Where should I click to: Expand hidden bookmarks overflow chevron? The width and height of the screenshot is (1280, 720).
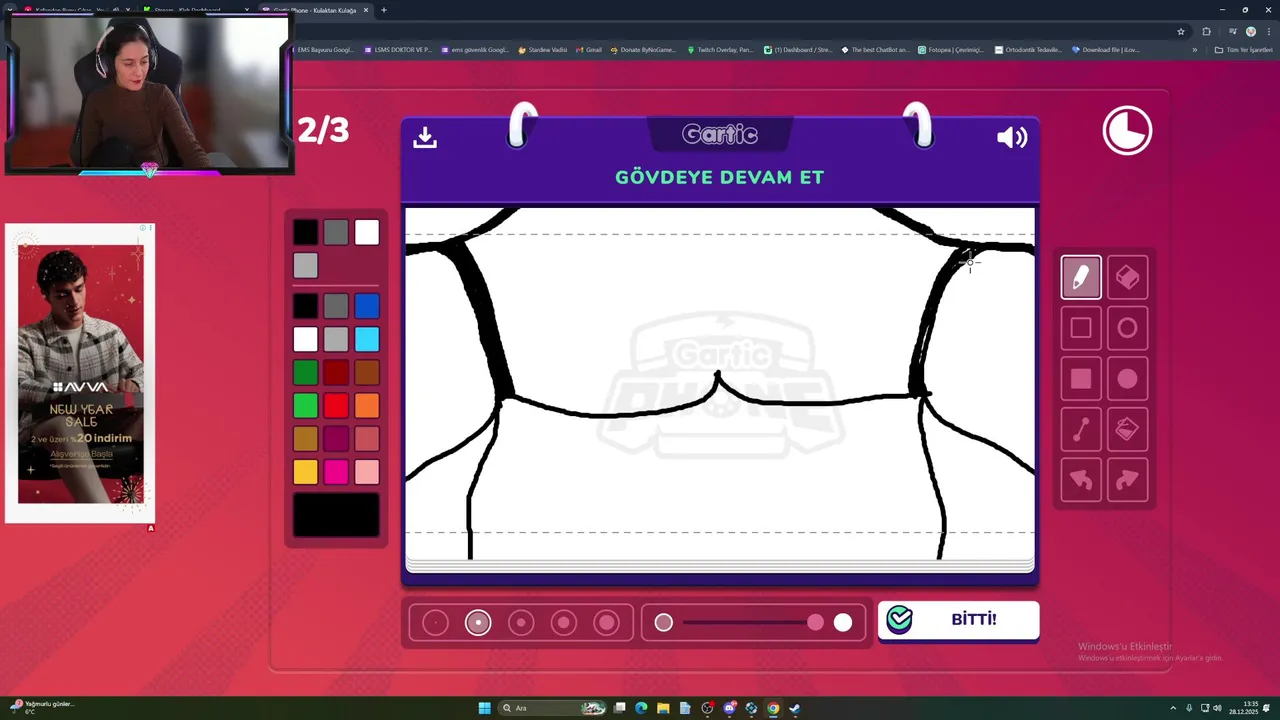(x=1194, y=49)
